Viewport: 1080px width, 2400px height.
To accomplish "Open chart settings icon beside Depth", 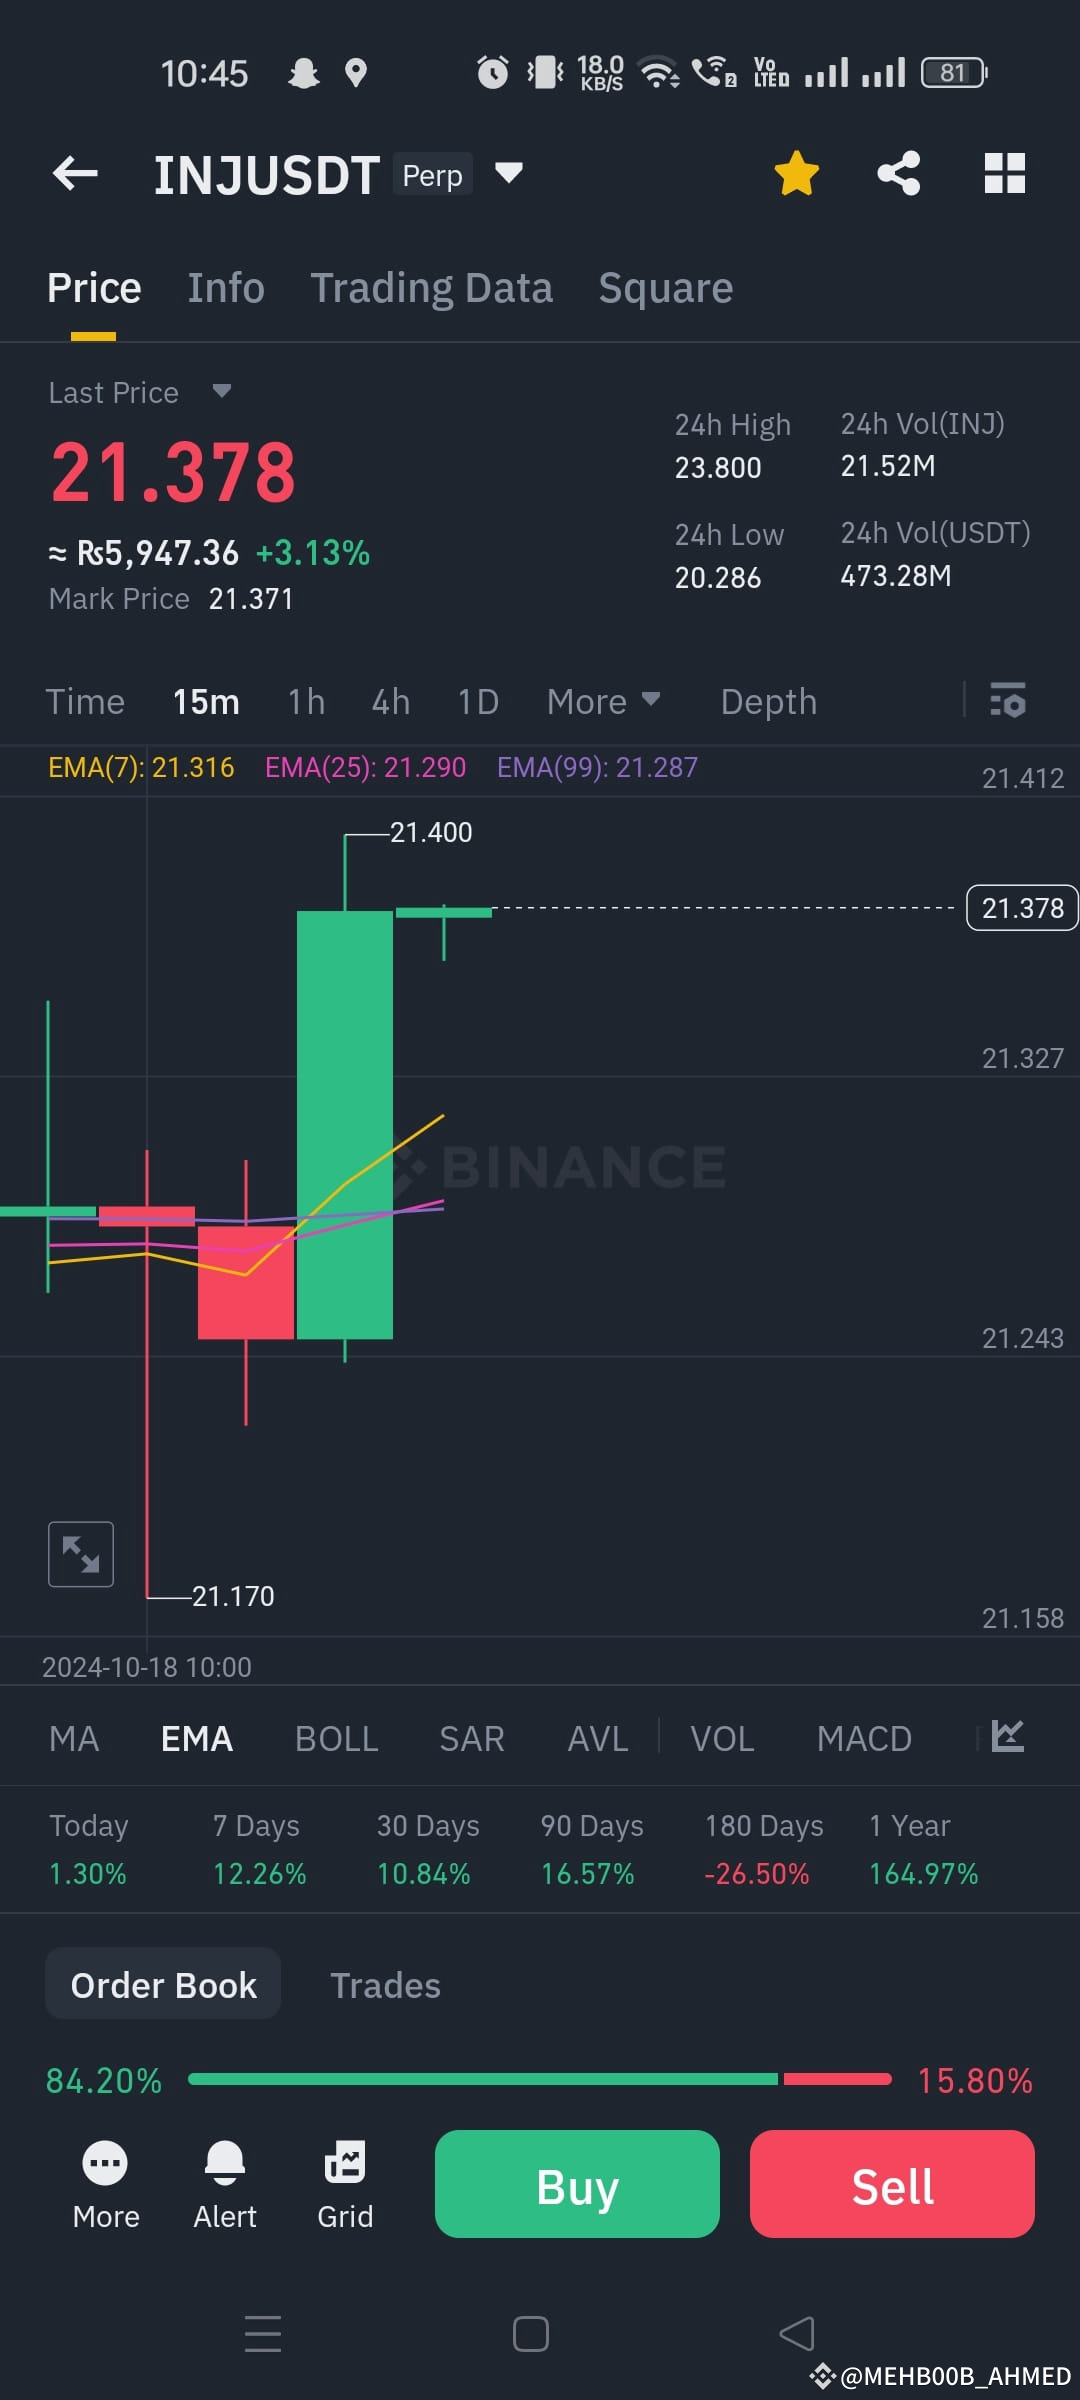I will tap(1008, 700).
